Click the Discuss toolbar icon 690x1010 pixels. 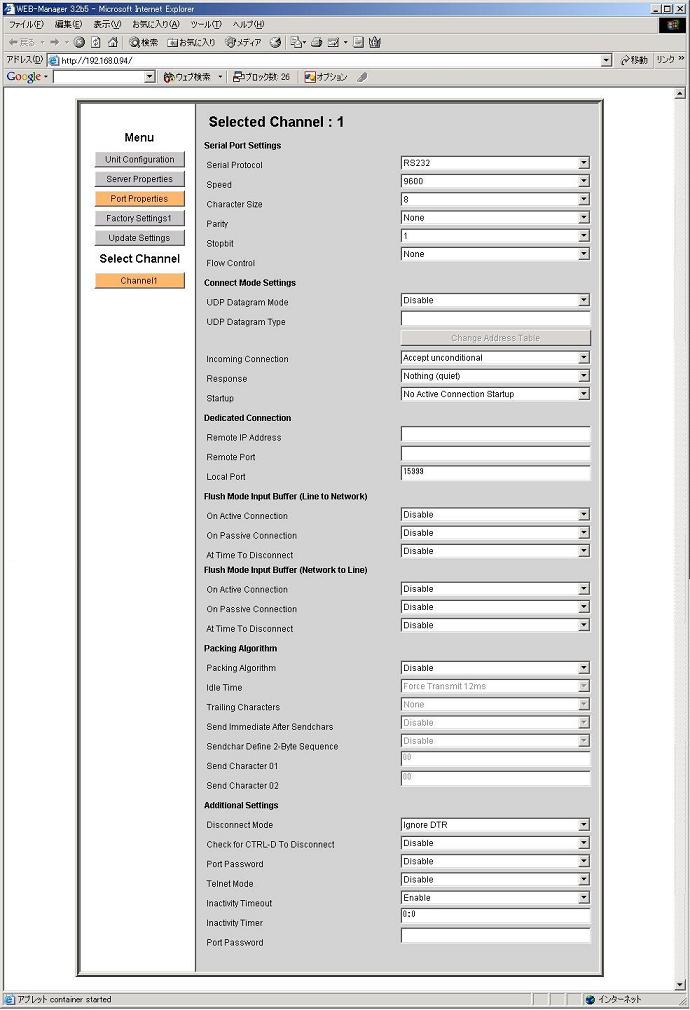(x=359, y=43)
